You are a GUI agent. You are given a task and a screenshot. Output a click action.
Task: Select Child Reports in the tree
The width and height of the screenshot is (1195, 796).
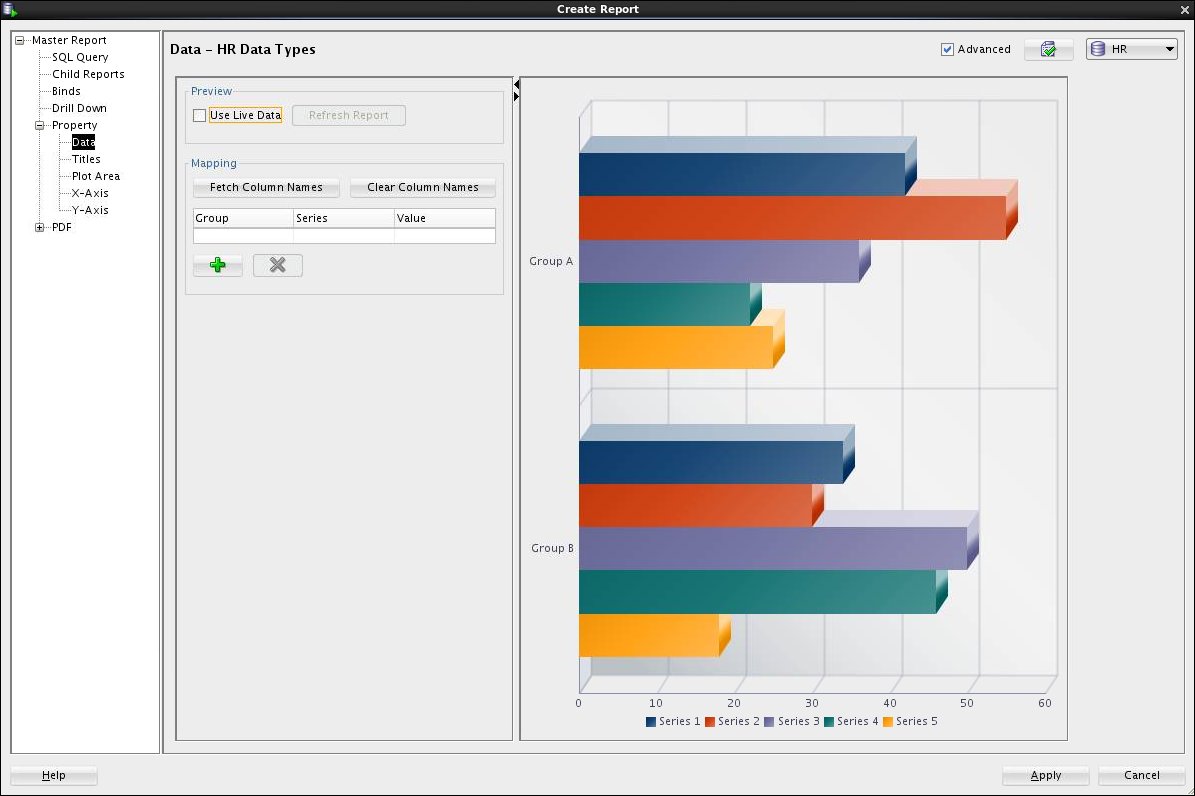[88, 74]
